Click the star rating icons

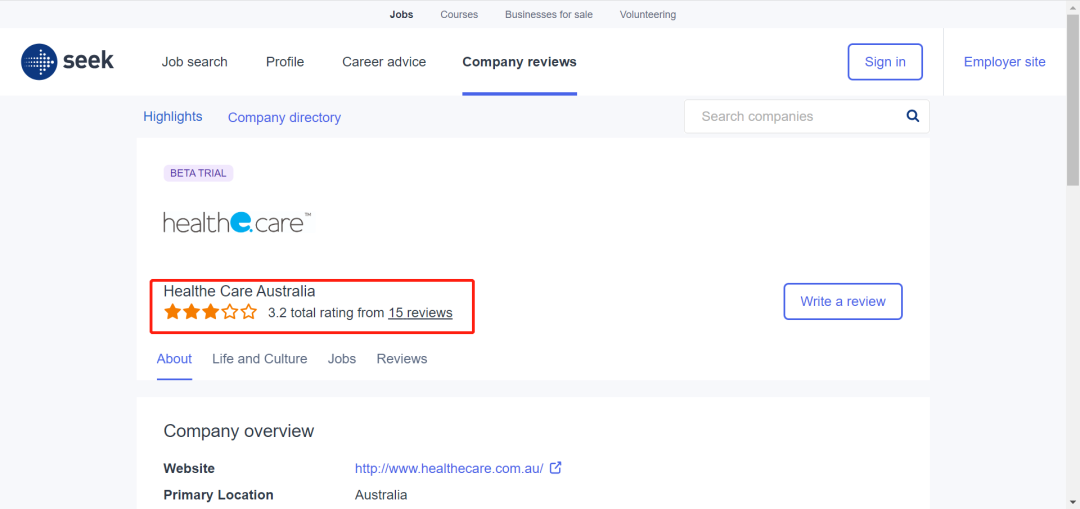(211, 312)
